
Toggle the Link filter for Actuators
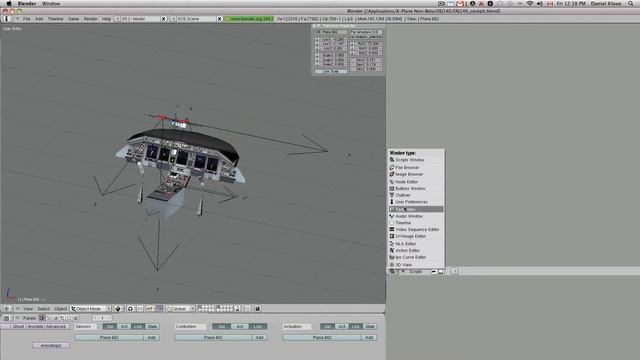click(356, 327)
